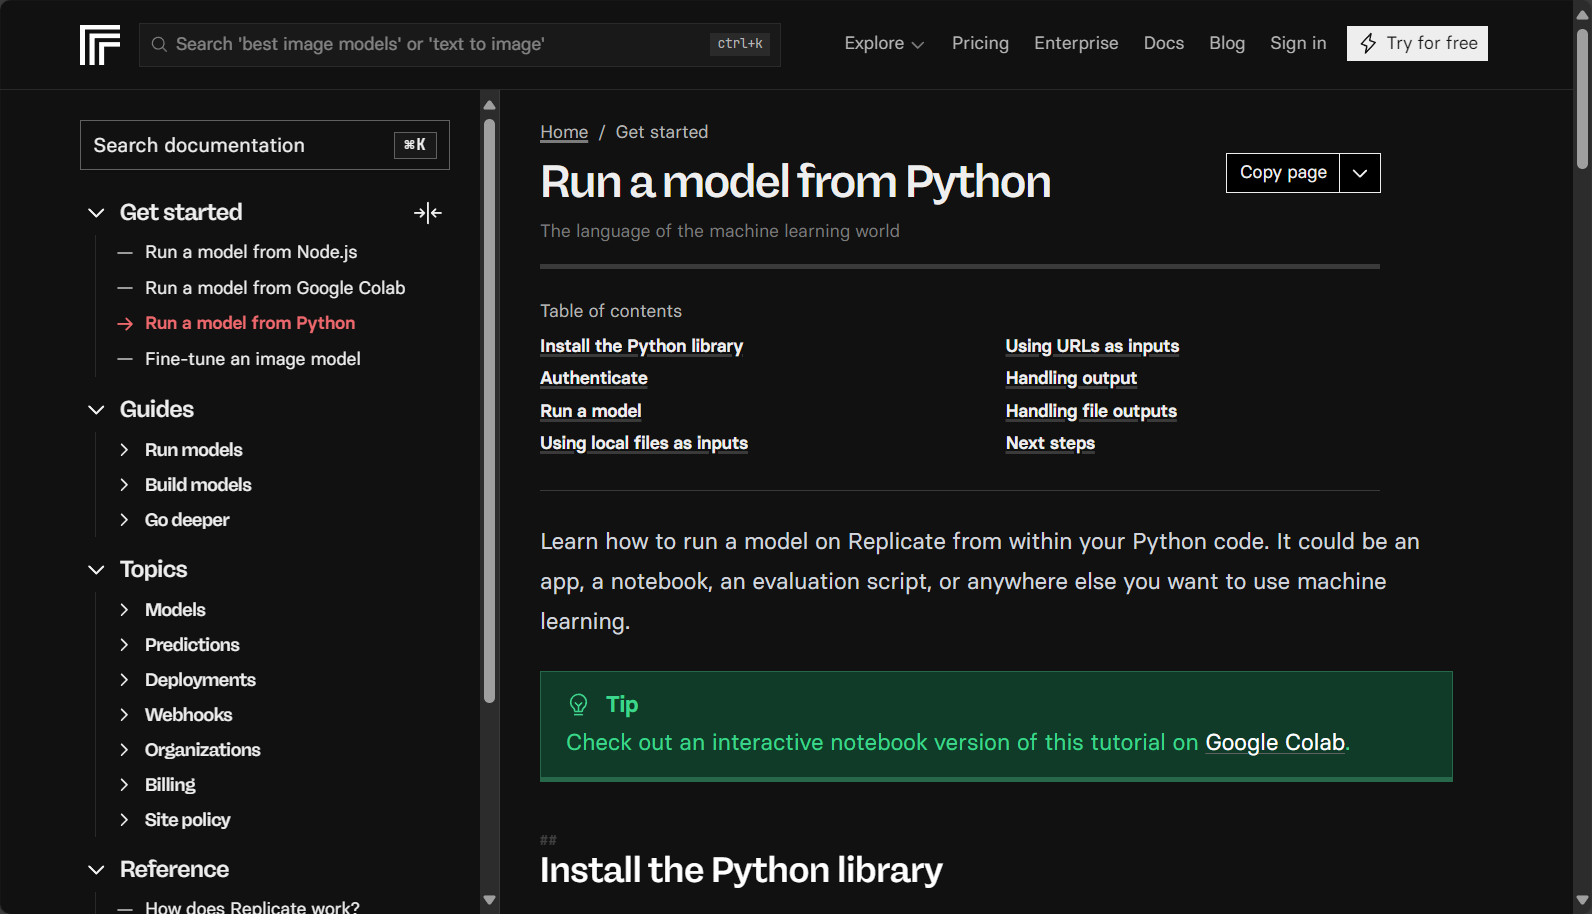Collapse the Topics section chevron
Screen dimensions: 1592x914
click(x=96, y=569)
